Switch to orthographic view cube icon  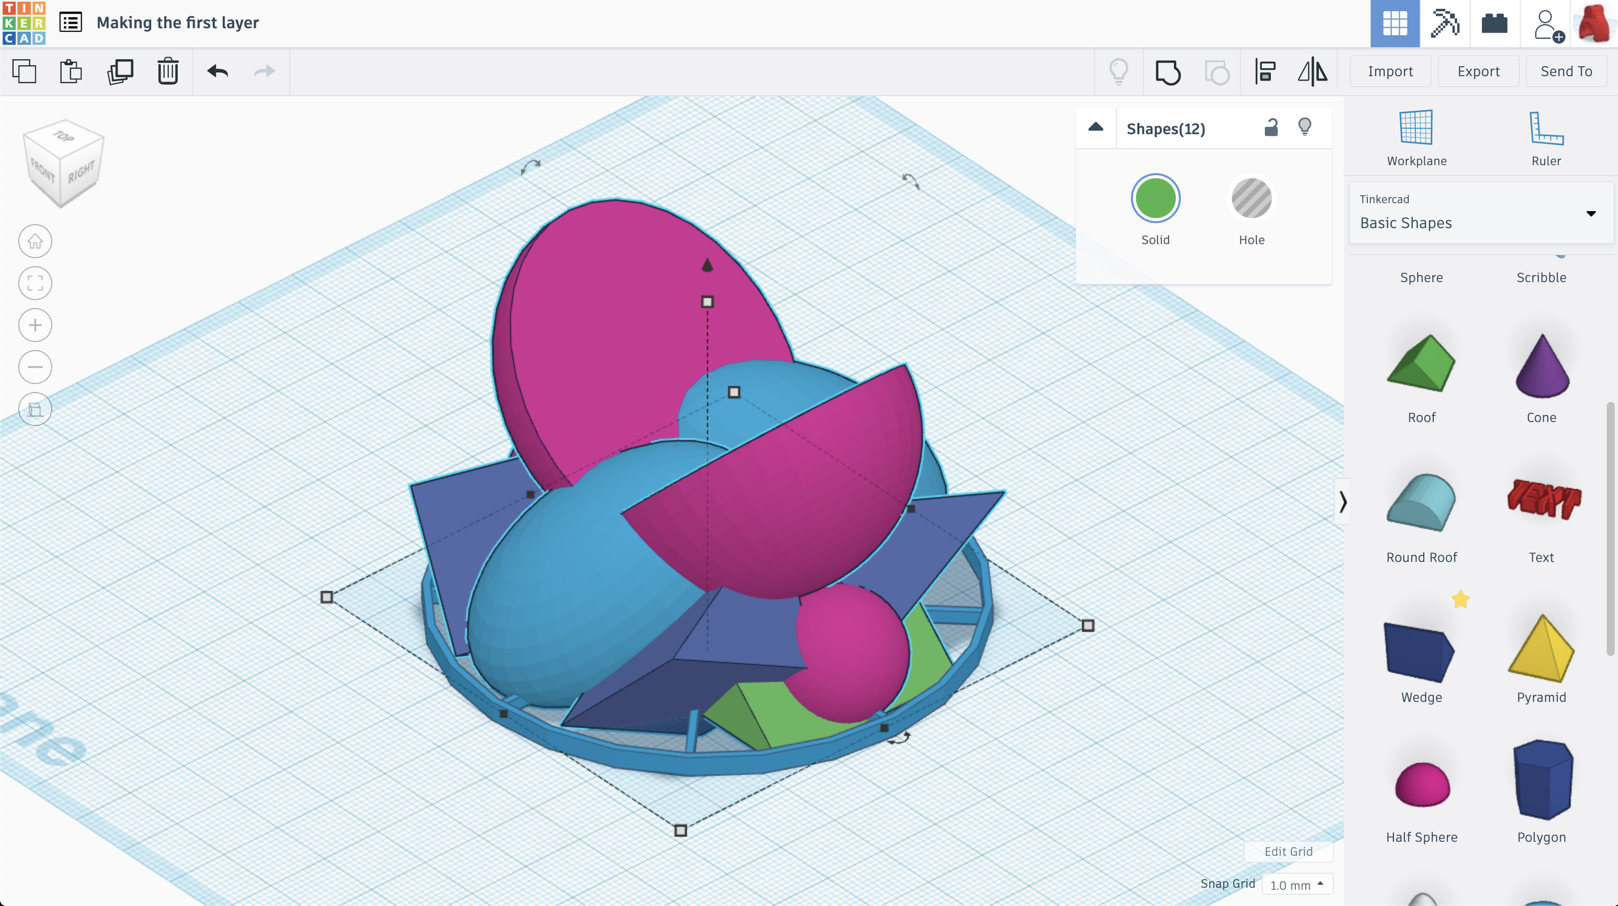coord(35,409)
